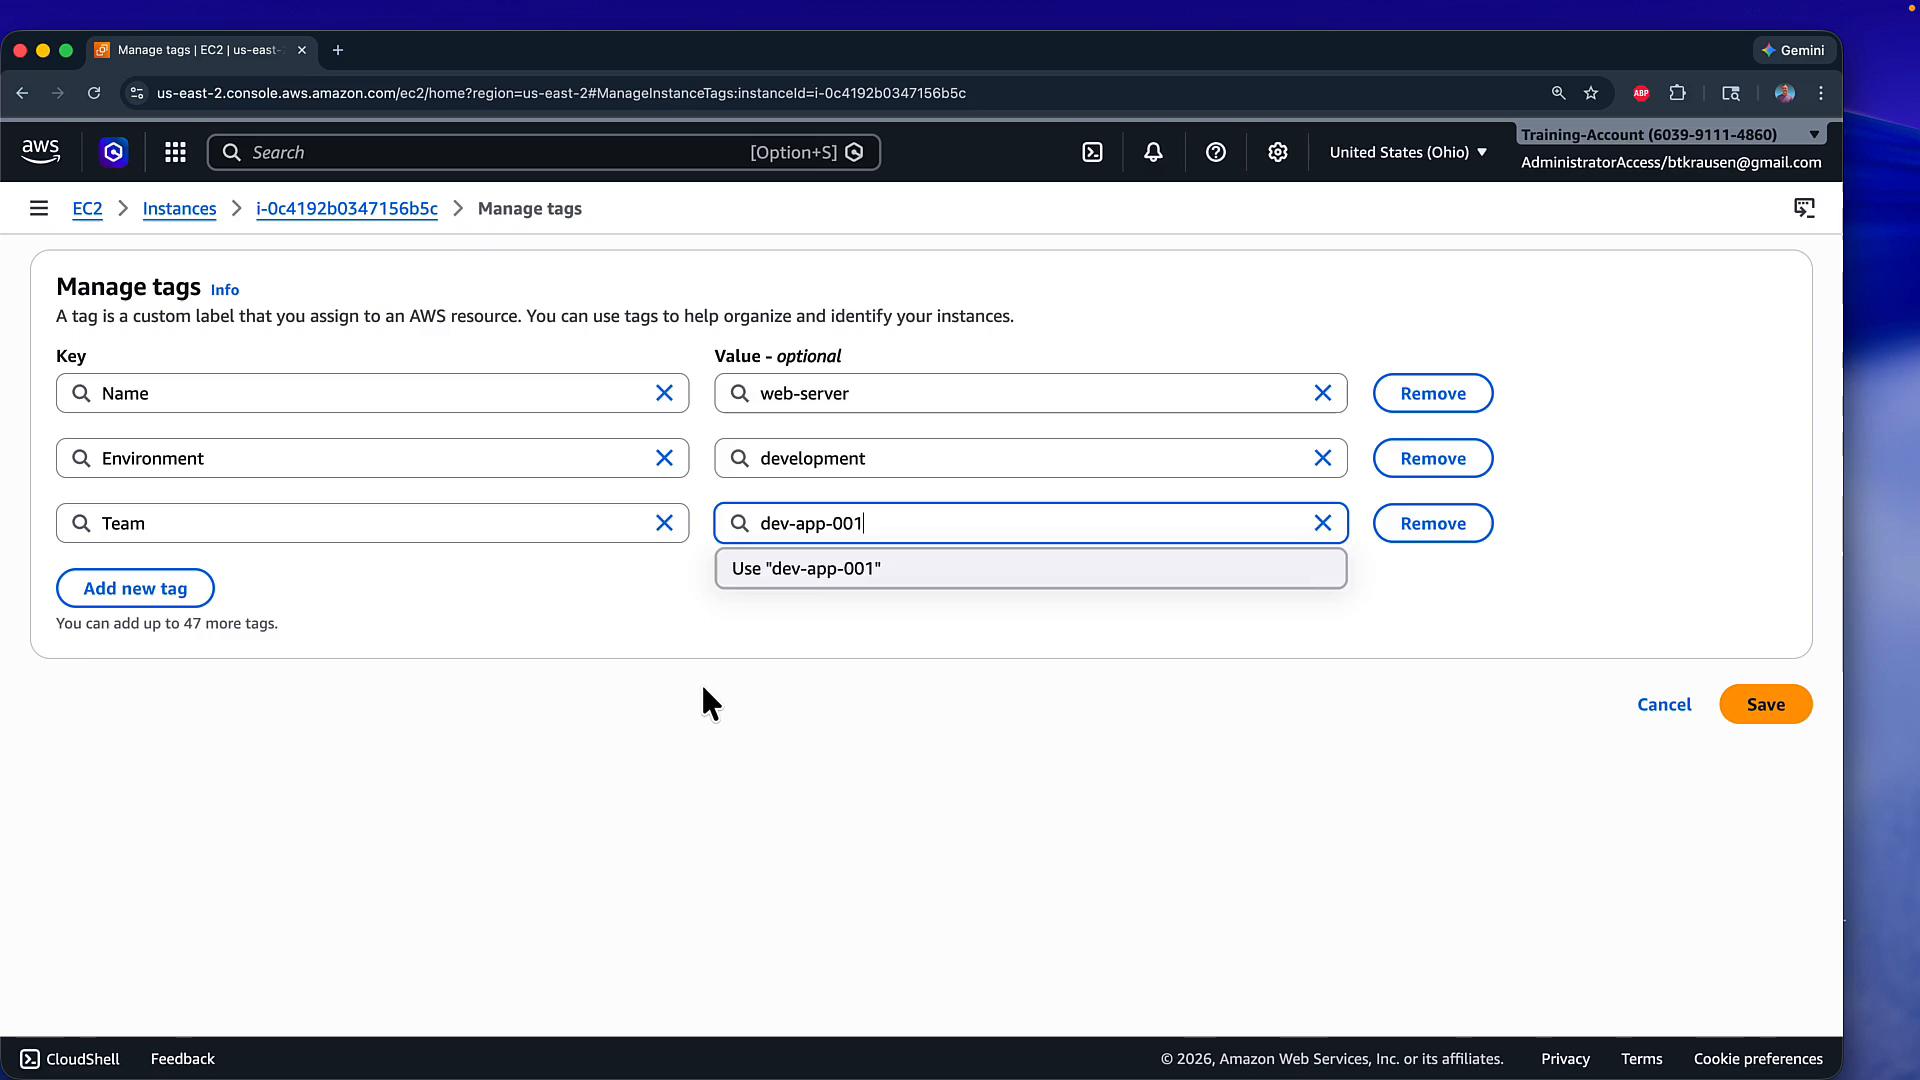Open the Chrome three-dot menu

[x=1821, y=93]
